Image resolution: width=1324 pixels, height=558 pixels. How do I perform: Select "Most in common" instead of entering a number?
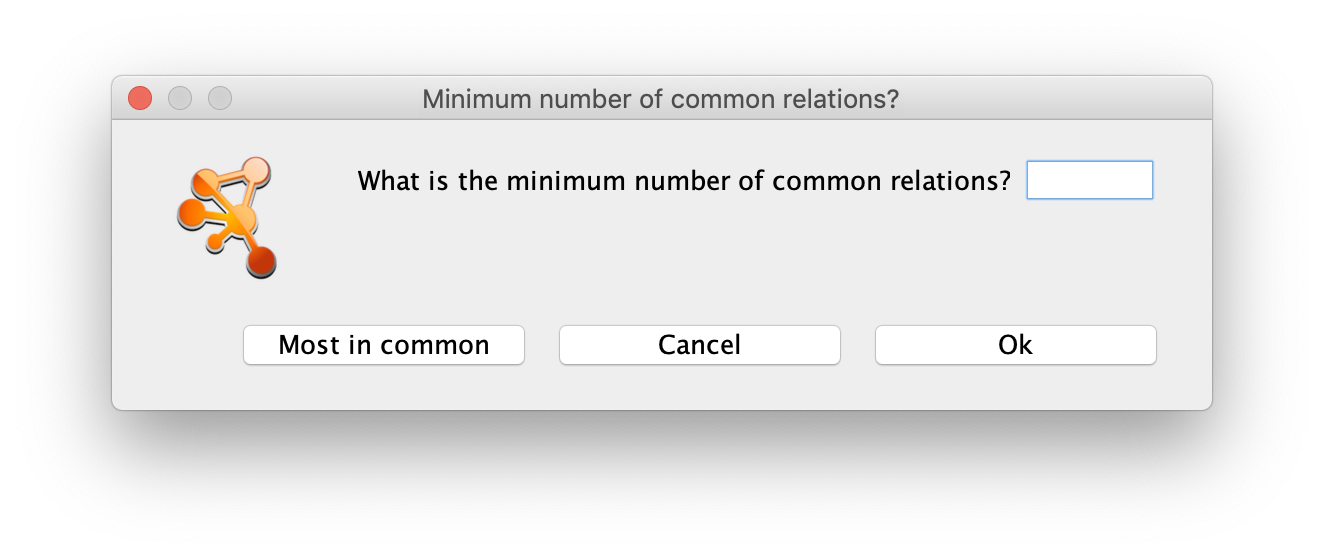click(384, 345)
